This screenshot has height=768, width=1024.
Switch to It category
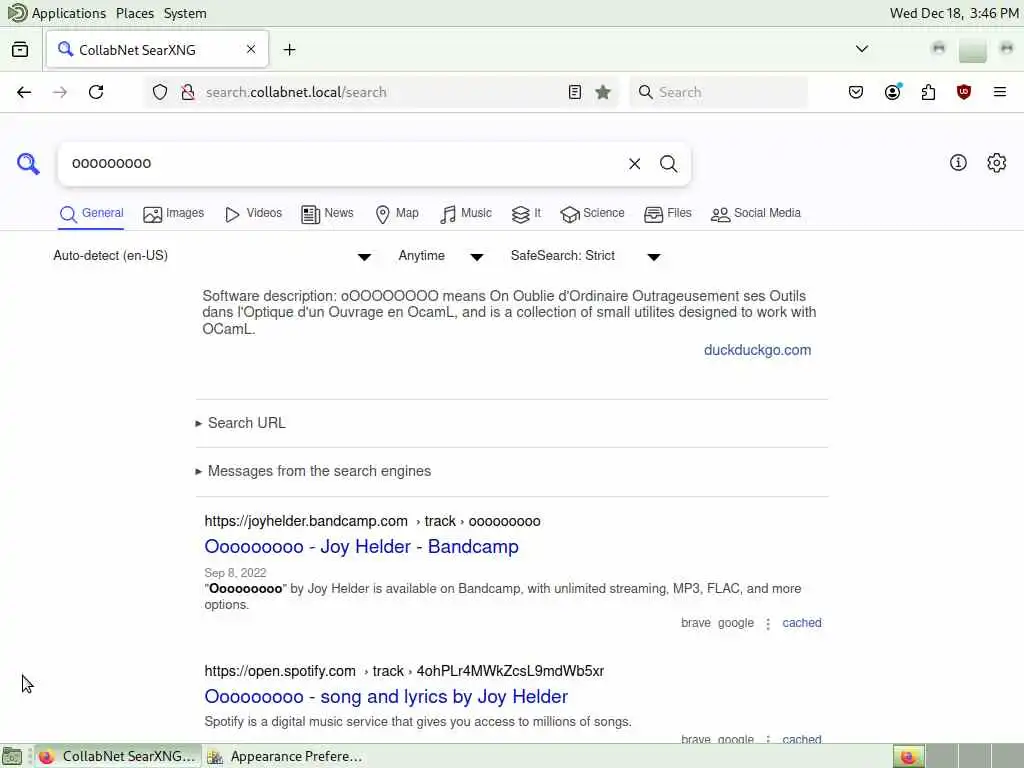526,214
